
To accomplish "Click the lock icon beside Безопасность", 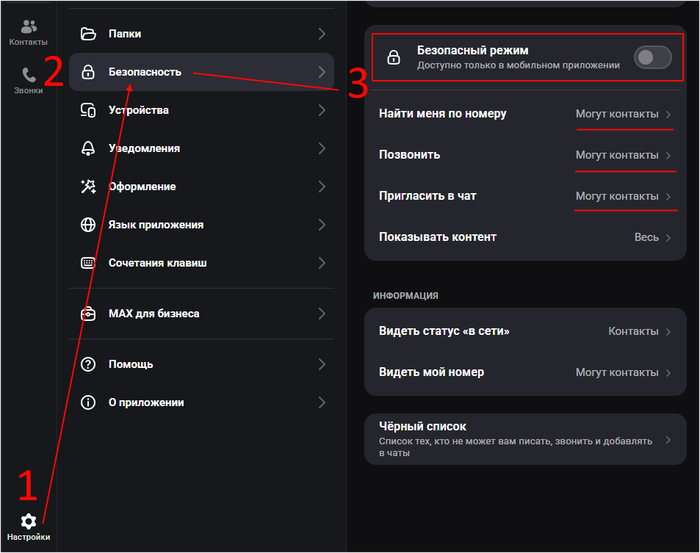I will [x=88, y=72].
